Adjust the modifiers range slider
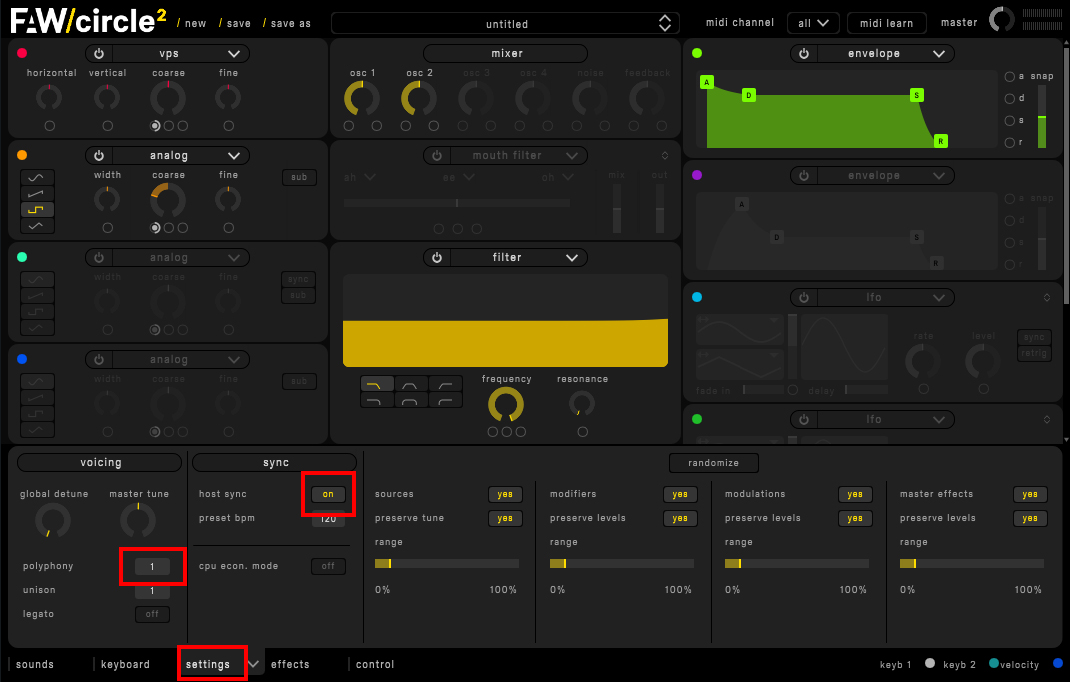1070x682 pixels. pos(622,564)
